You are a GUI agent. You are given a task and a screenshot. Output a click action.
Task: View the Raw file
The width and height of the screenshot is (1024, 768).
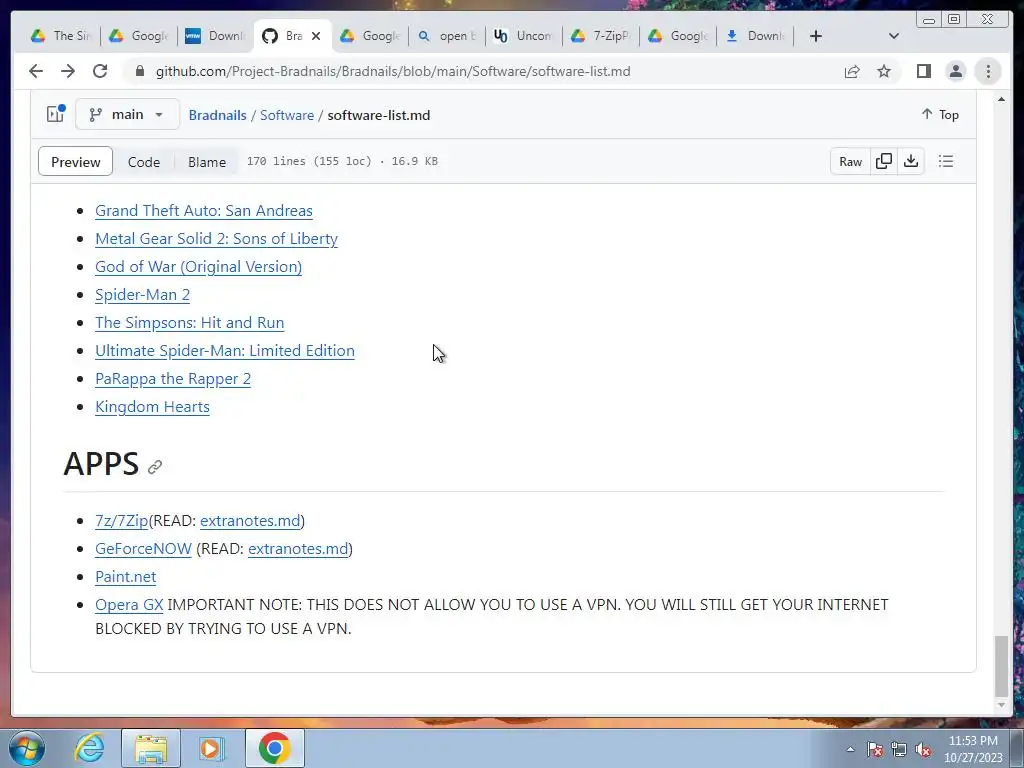(850, 161)
